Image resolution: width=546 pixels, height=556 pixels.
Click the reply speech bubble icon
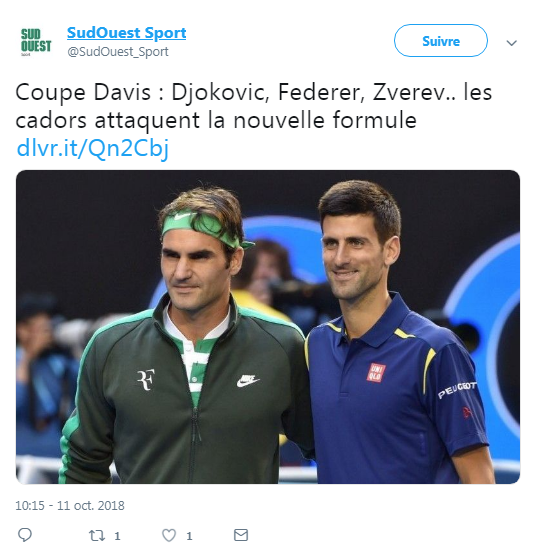(25, 535)
